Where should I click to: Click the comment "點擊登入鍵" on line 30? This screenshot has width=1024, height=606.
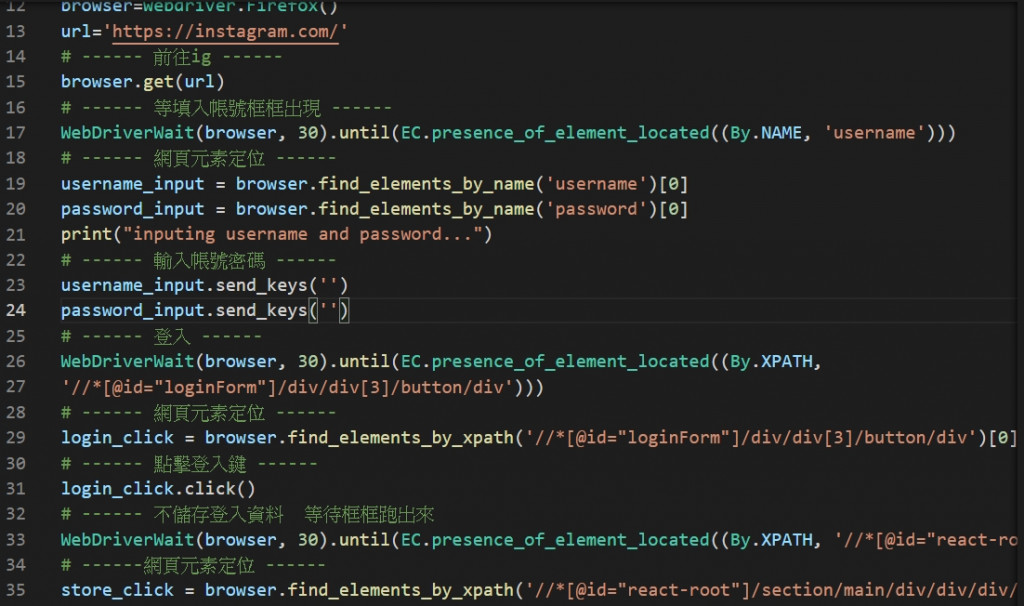tap(200, 464)
